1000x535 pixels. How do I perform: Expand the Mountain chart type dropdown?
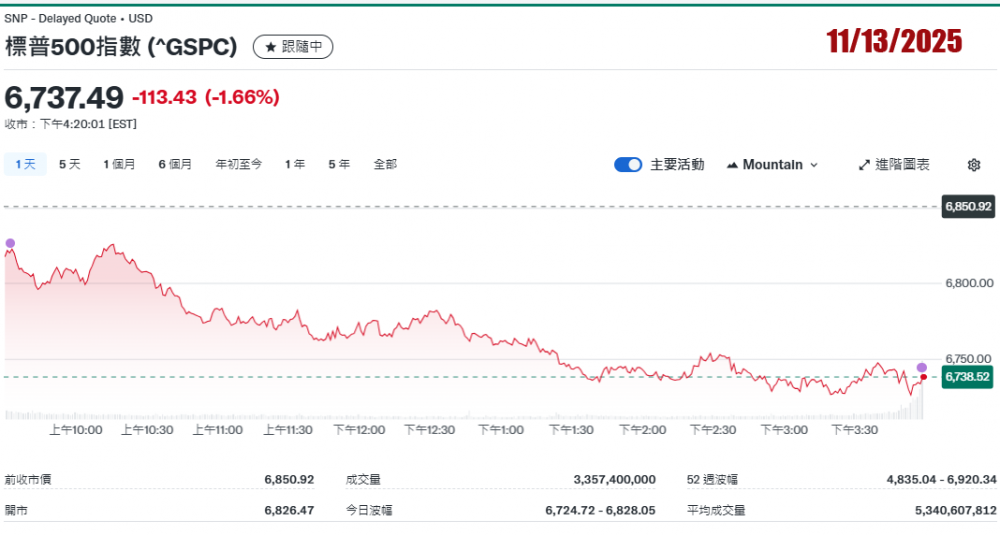(x=772, y=165)
